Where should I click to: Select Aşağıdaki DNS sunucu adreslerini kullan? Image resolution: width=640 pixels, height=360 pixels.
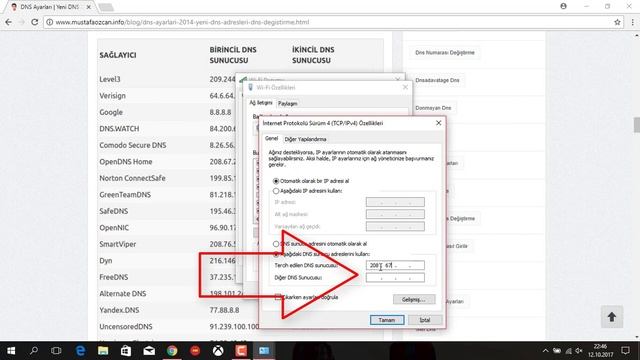point(276,254)
